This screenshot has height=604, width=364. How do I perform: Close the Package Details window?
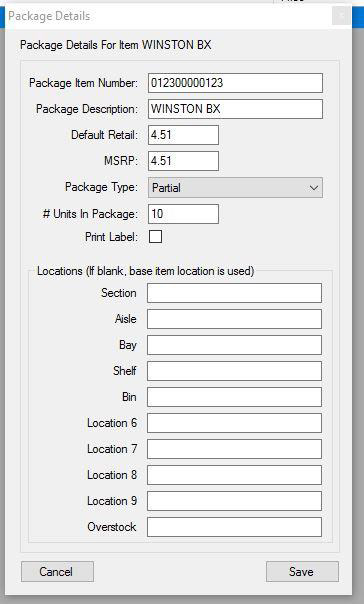pos(341,16)
